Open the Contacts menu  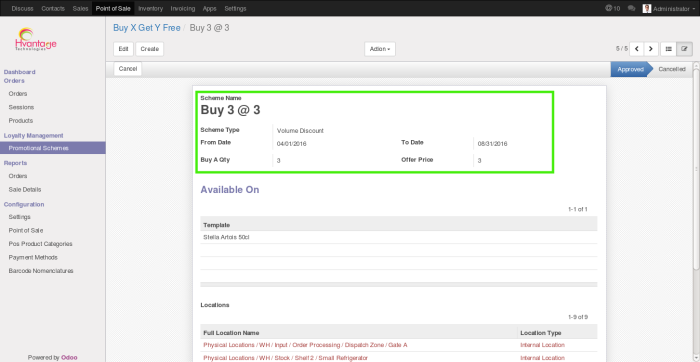tap(53, 8)
